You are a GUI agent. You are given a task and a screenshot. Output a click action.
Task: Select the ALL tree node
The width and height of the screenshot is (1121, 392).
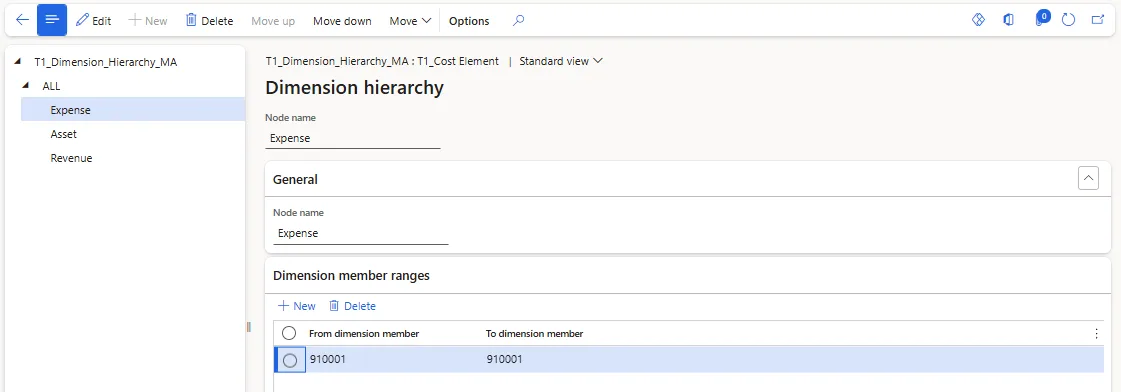coord(51,86)
